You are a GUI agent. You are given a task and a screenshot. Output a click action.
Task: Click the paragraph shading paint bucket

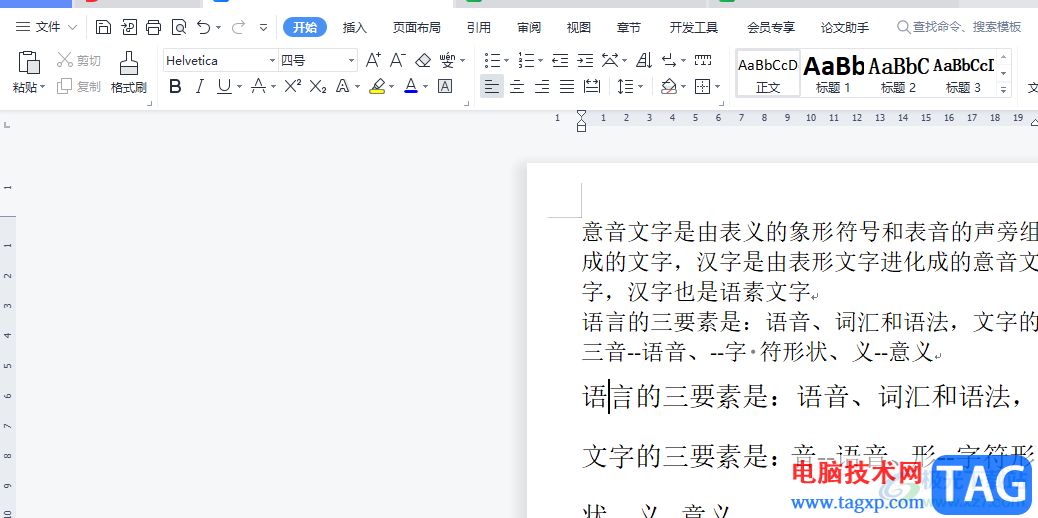669,86
